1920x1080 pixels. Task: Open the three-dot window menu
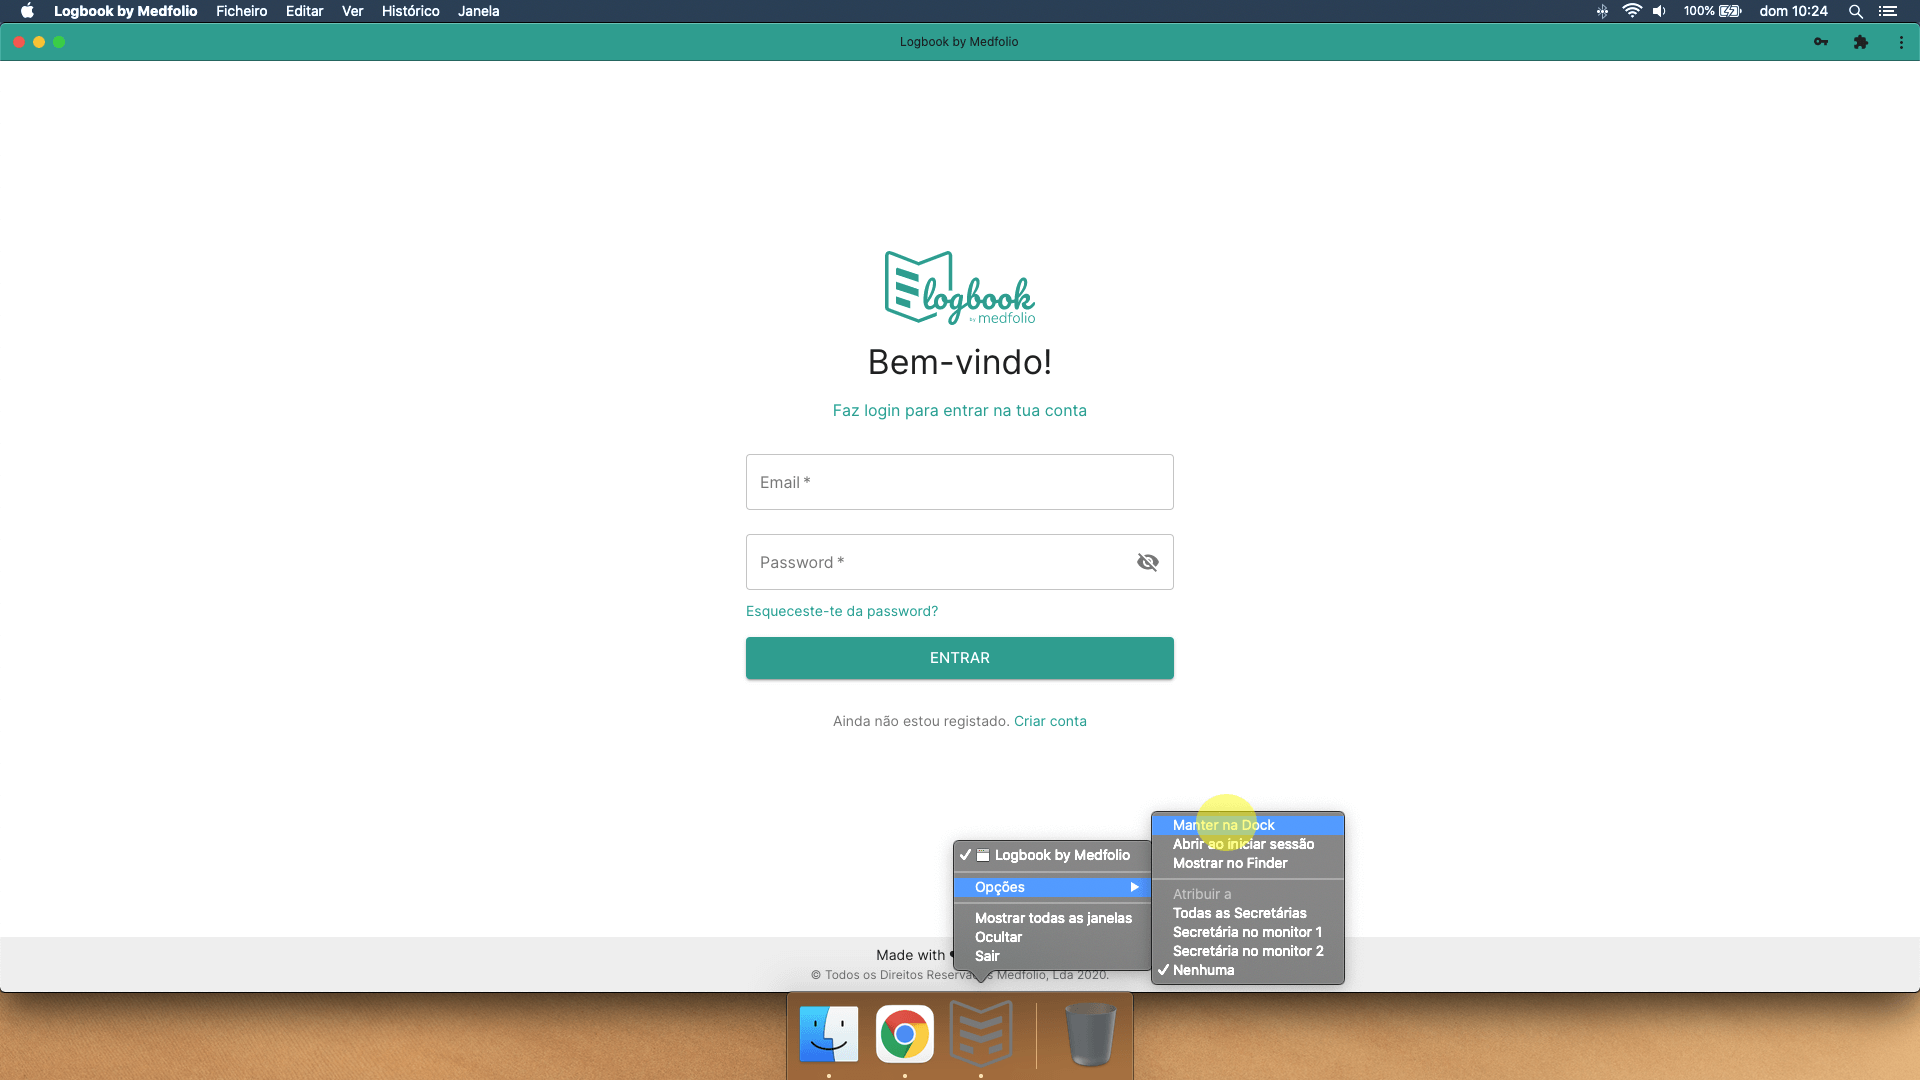(1901, 42)
